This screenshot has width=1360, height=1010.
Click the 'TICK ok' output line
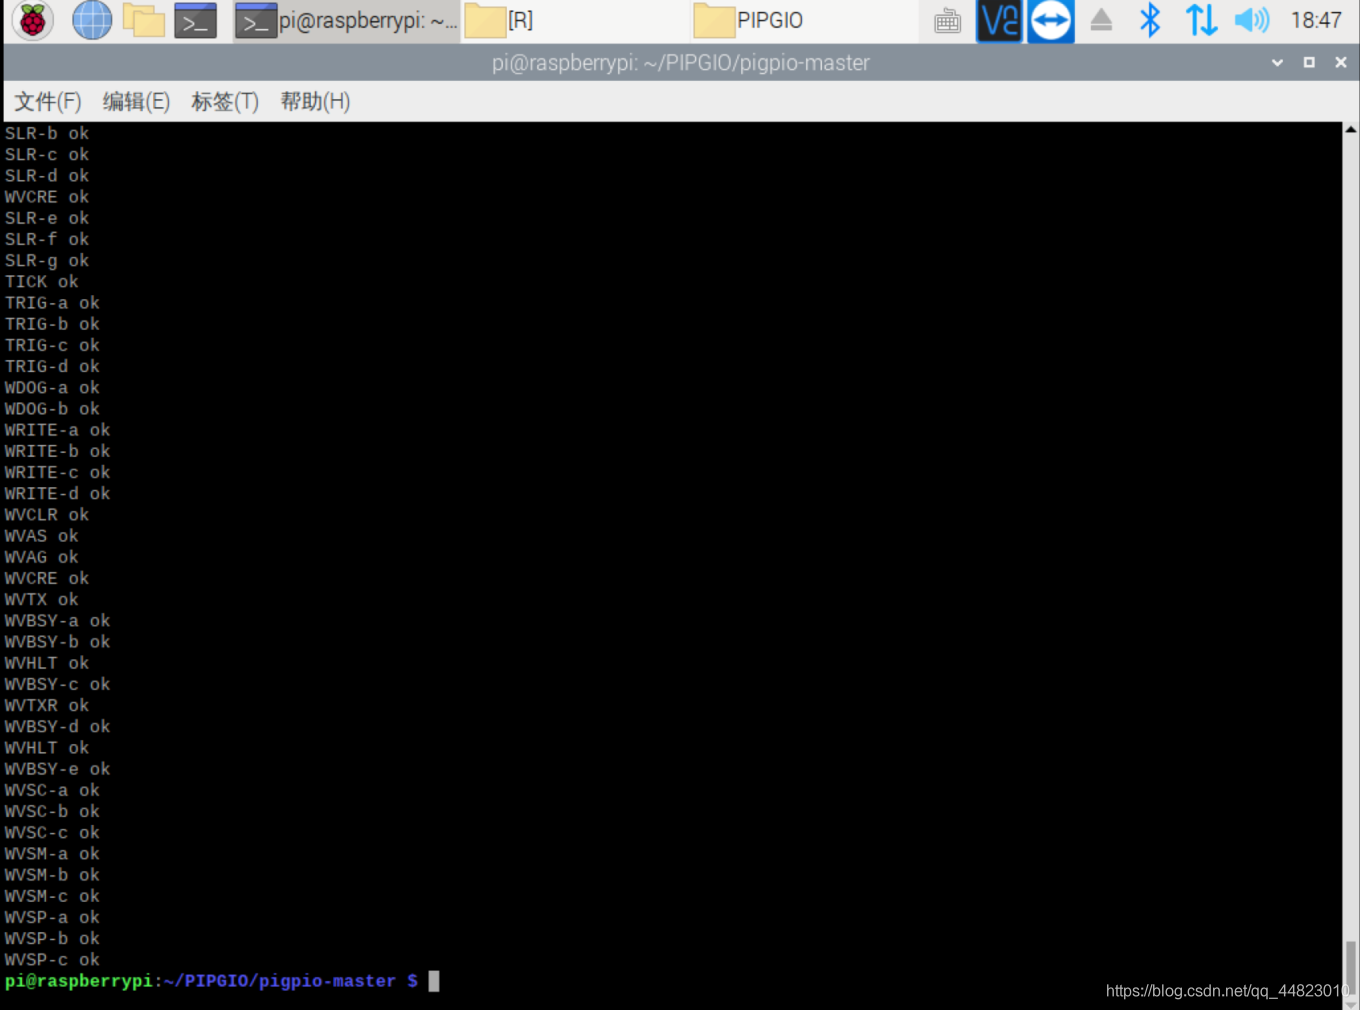[x=41, y=282]
